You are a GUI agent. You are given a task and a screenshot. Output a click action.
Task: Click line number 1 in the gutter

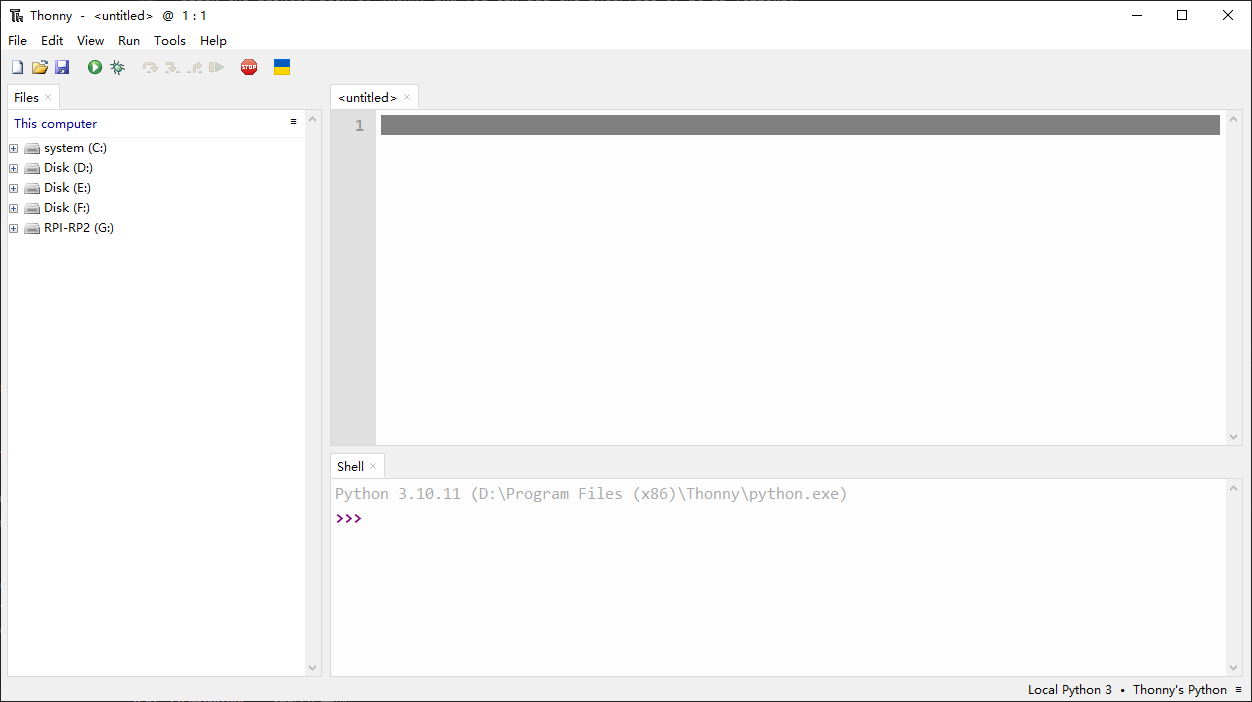[359, 126]
